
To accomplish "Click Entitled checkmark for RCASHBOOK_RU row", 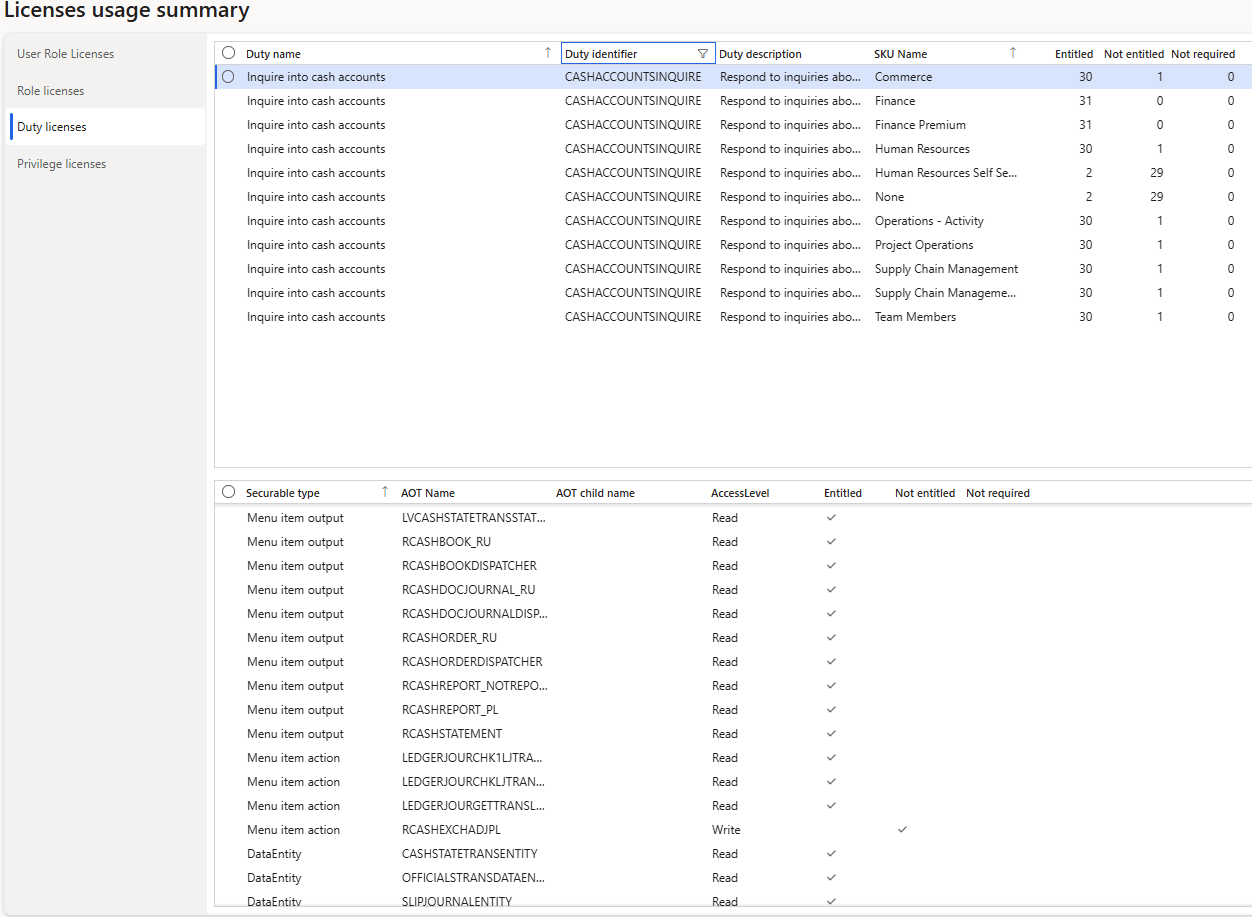I will point(831,542).
